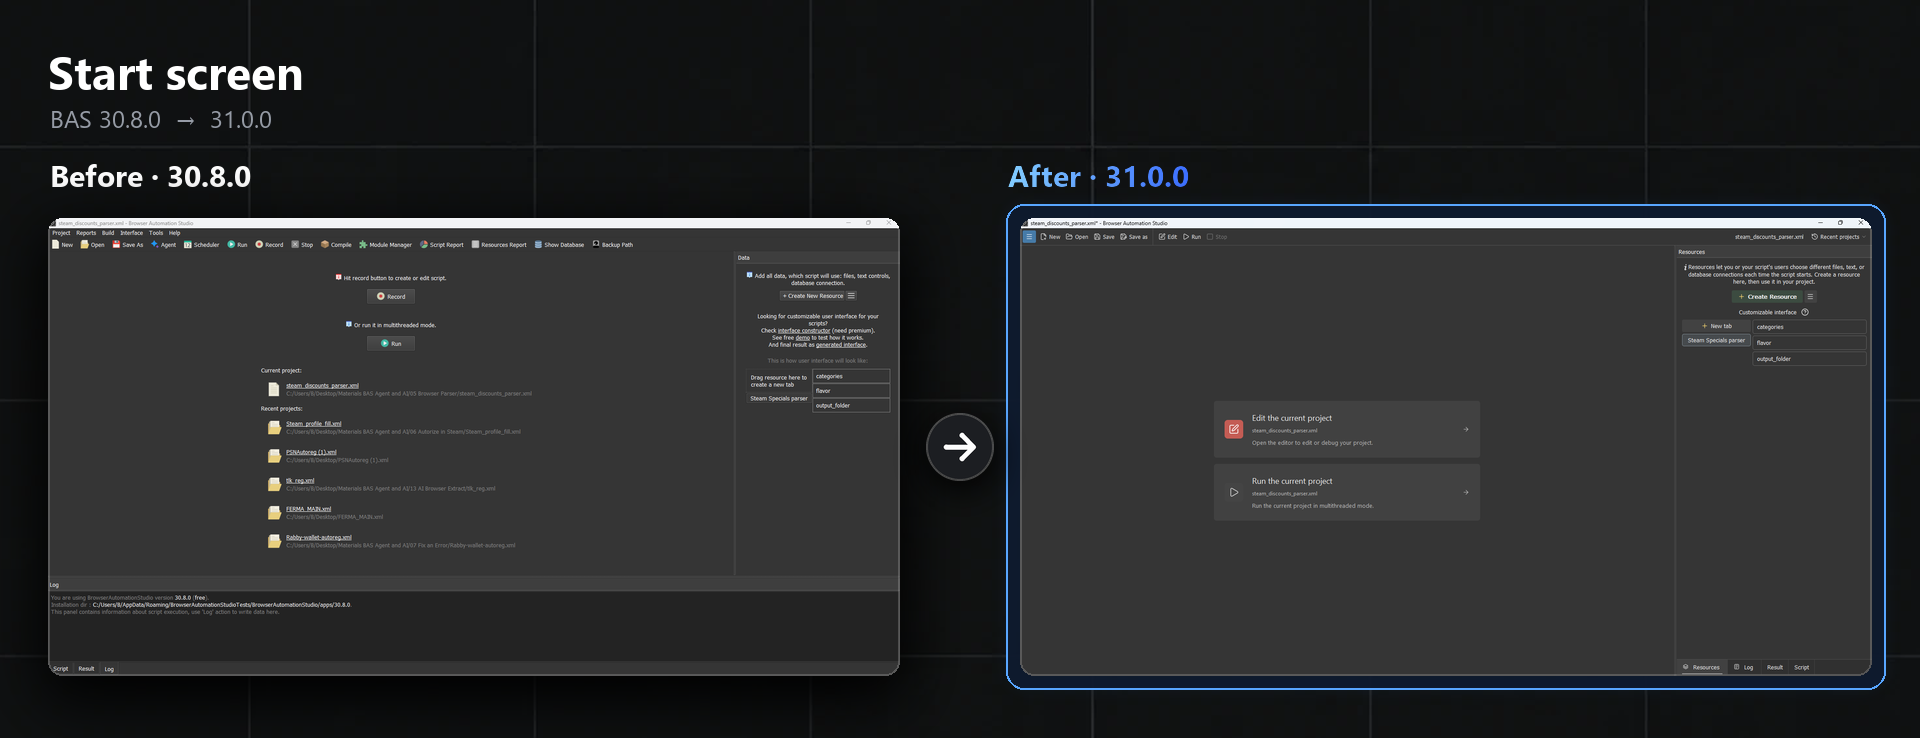Click New tab button in After window
This screenshot has height=738, width=1920.
click(x=1716, y=326)
